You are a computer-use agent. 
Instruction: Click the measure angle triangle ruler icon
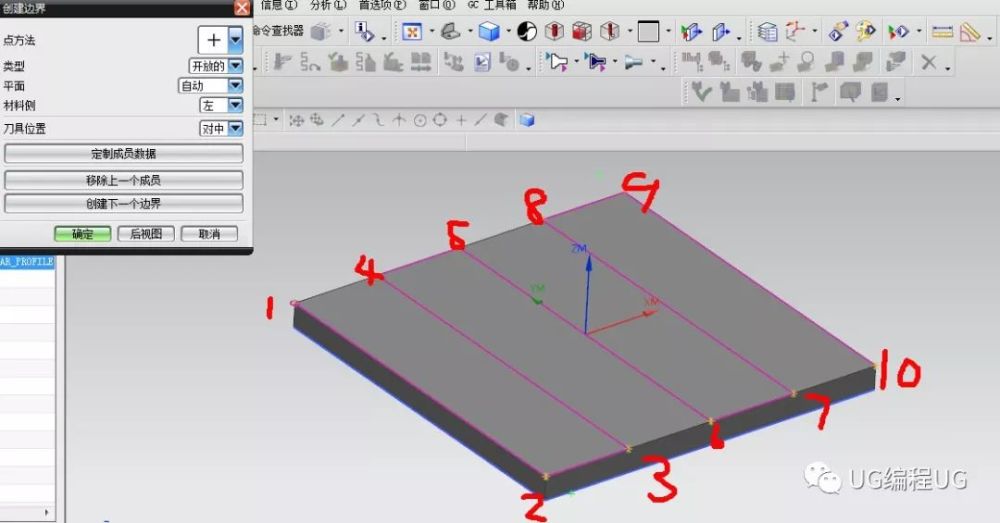(969, 31)
